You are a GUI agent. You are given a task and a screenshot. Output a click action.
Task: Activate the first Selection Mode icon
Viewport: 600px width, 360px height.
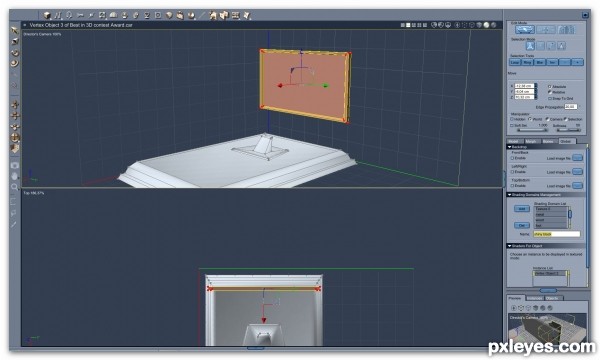pyautogui.click(x=530, y=46)
